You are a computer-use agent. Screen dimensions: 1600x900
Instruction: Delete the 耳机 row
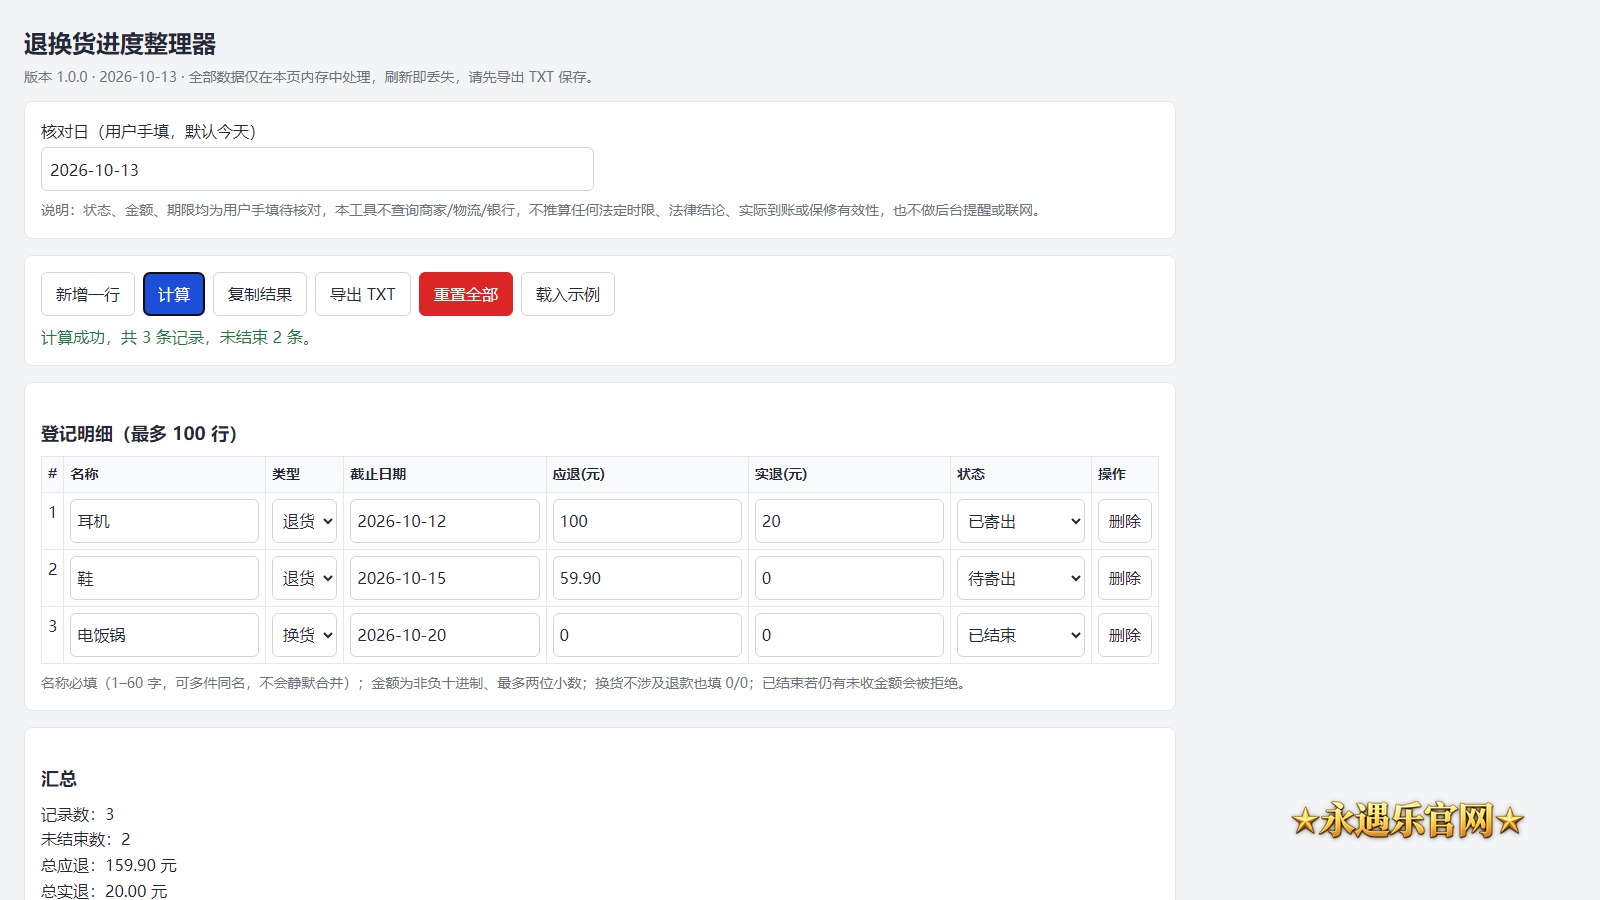coord(1125,521)
